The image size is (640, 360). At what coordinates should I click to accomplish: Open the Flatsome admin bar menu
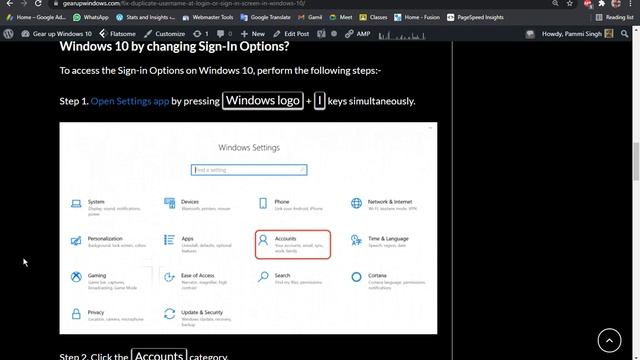(118, 34)
